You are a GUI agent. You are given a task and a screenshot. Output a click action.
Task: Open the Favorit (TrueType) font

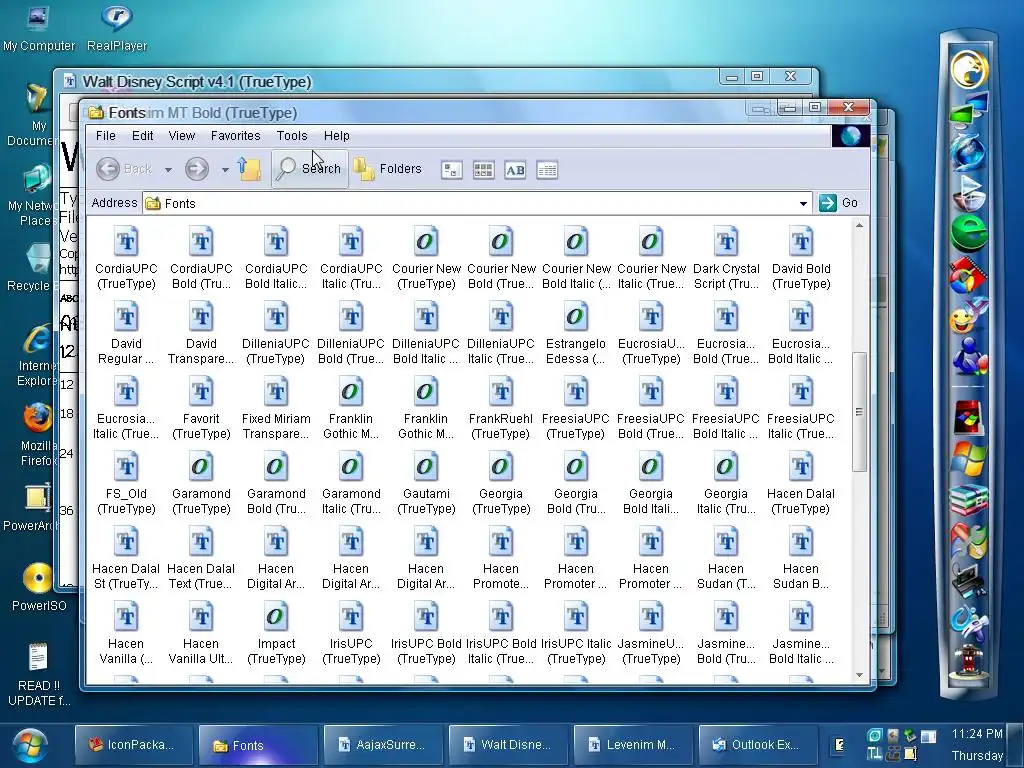(201, 409)
